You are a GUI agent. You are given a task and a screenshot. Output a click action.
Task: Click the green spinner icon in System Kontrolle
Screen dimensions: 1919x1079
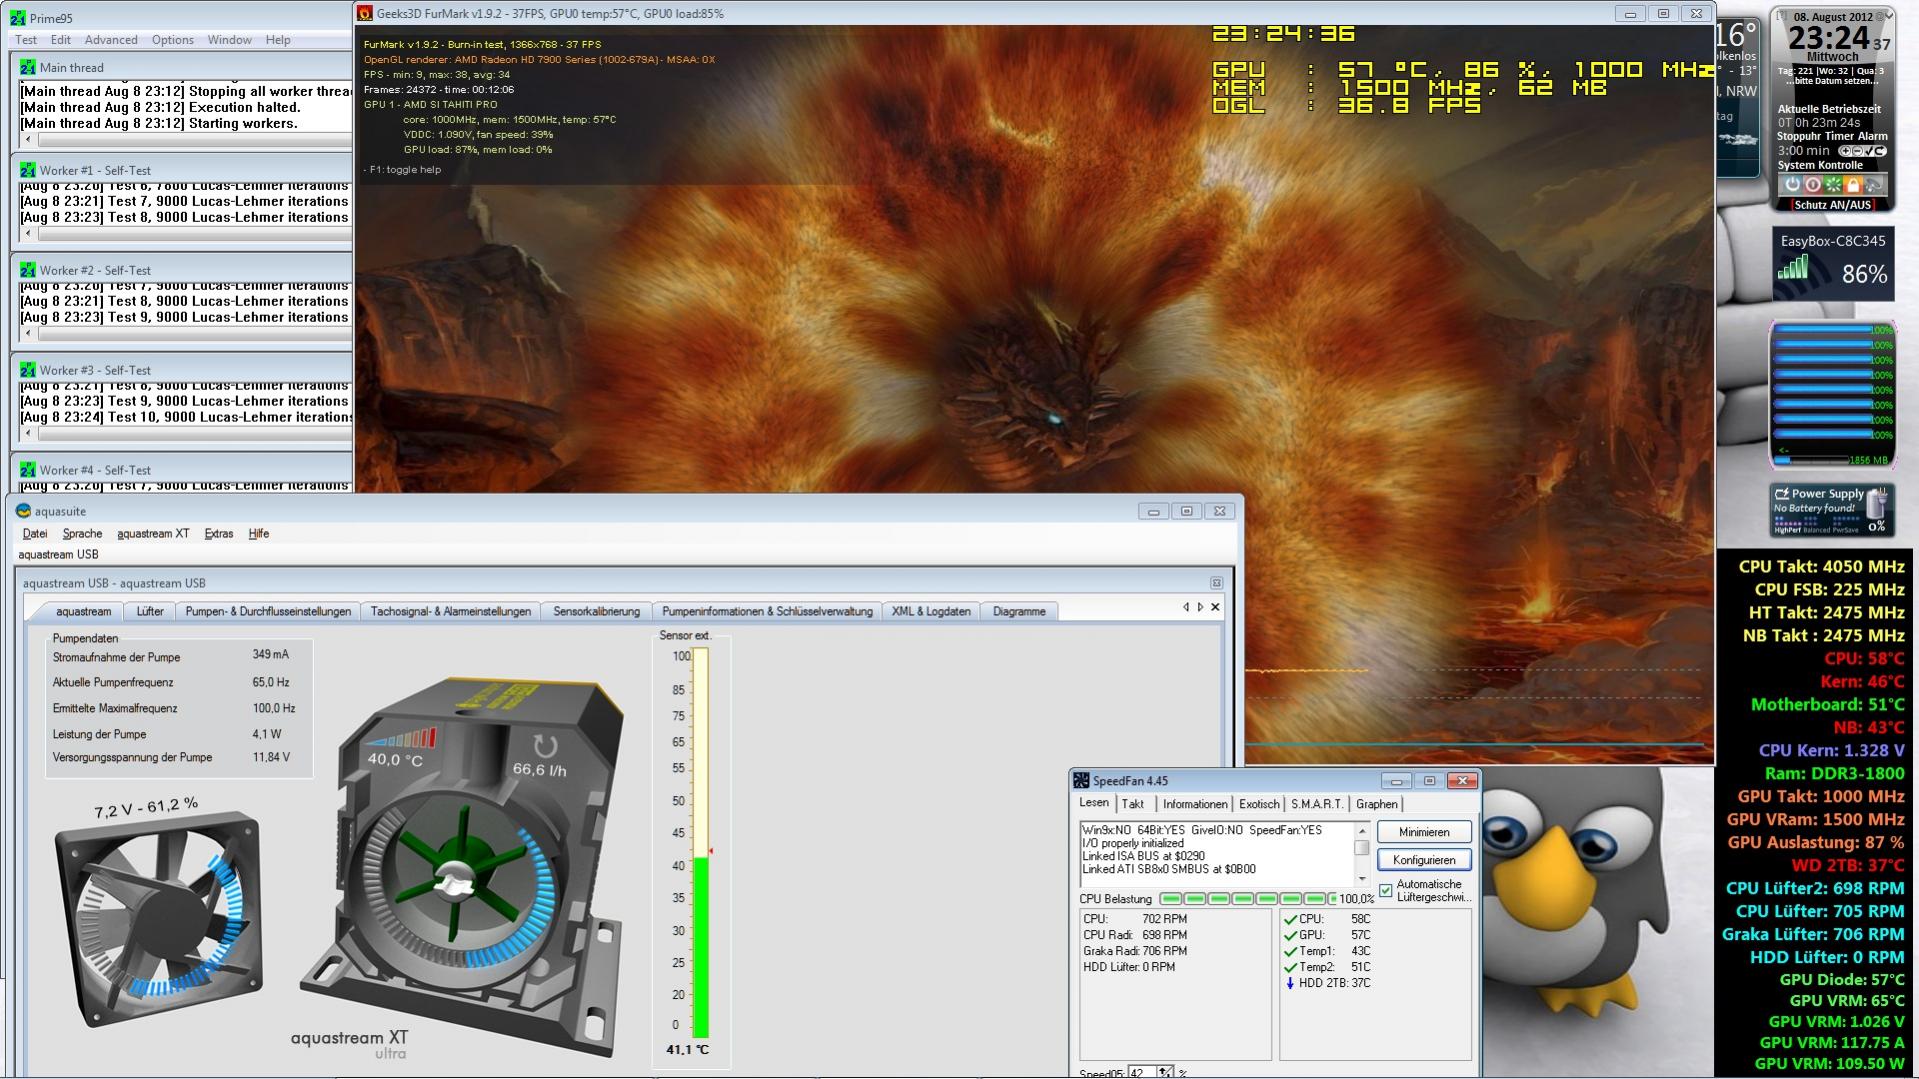(1833, 185)
